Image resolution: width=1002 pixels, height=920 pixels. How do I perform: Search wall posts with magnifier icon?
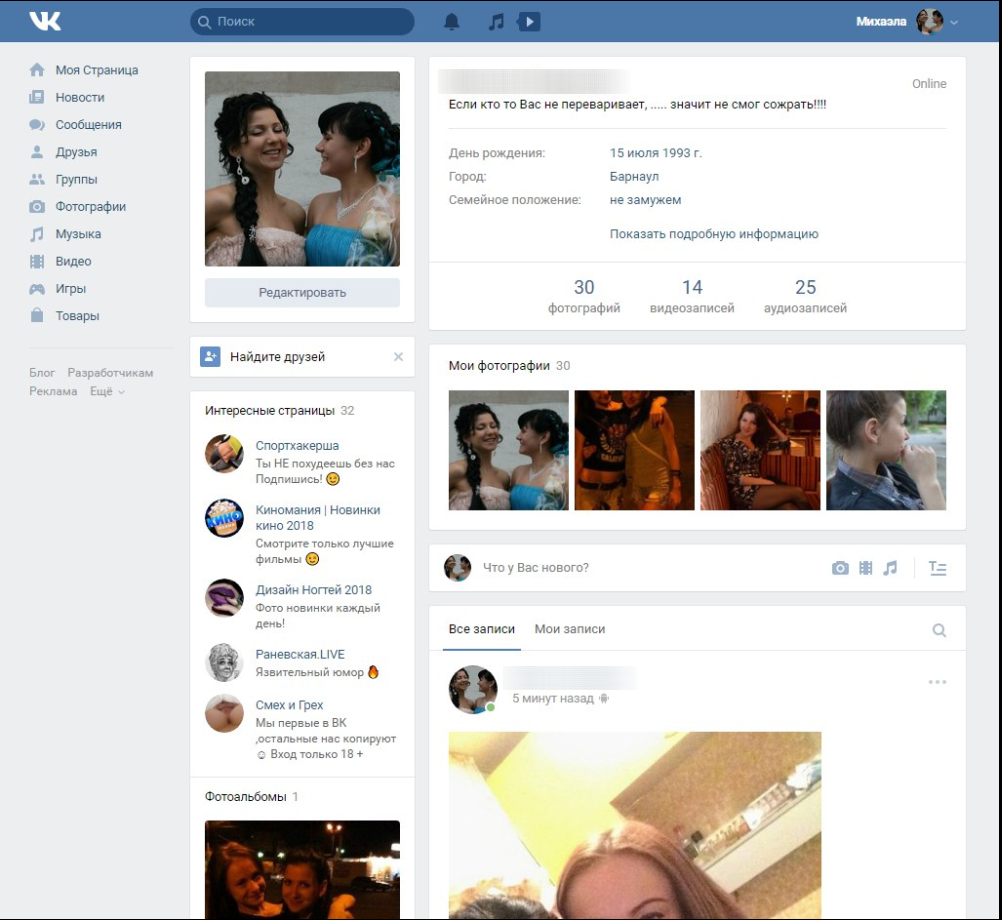point(939,631)
